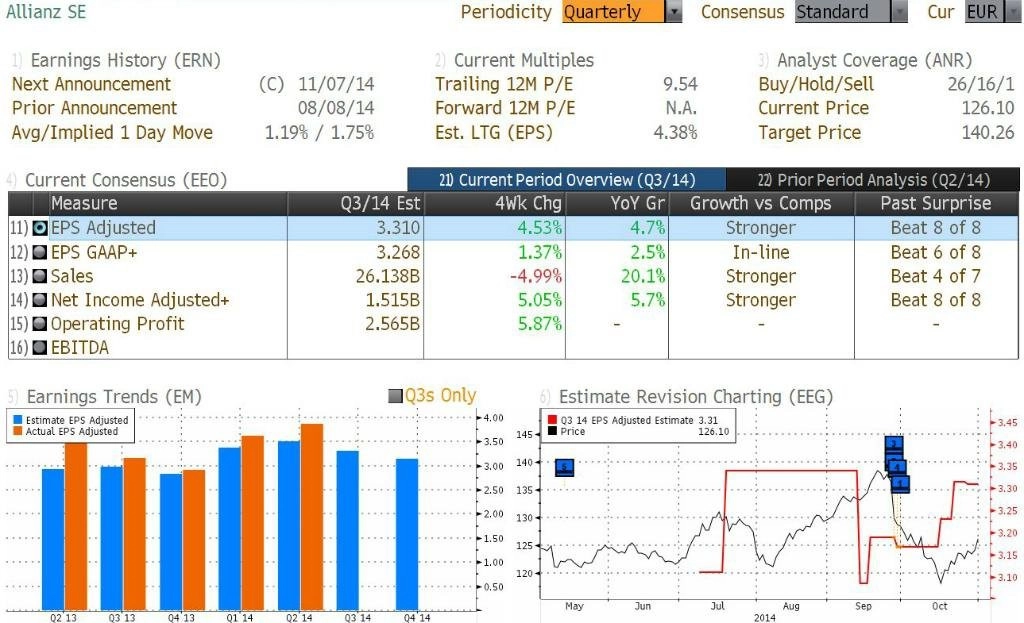Click event marker 1 in the revision chart
Screen dimensions: 1024x623
(x=900, y=484)
